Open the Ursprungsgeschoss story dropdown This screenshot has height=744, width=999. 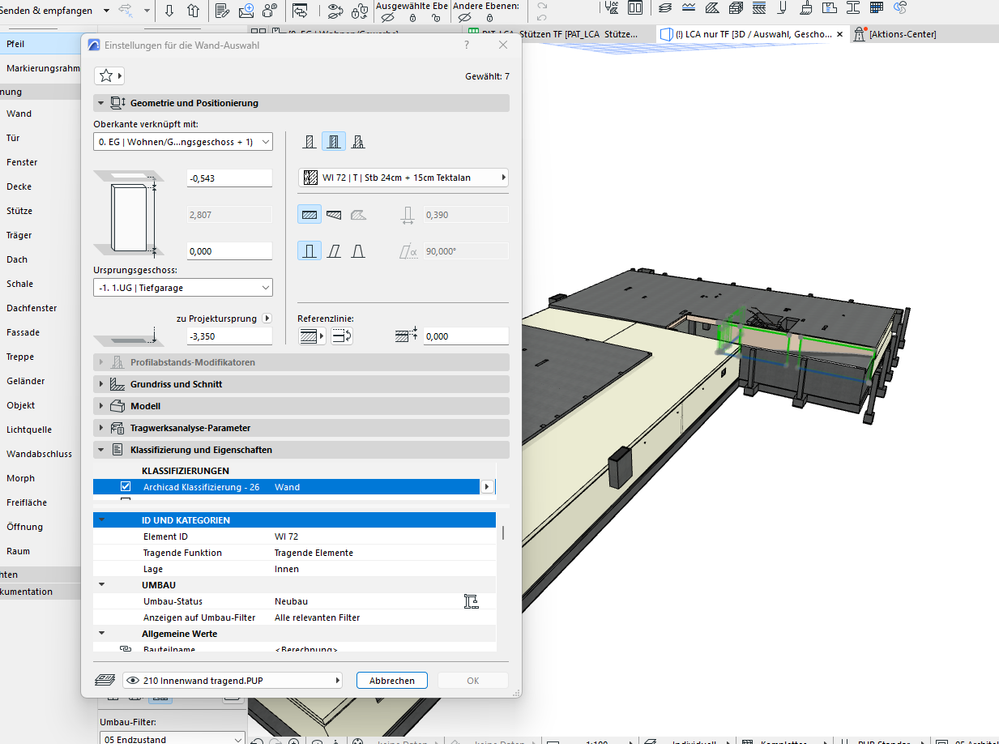pos(182,288)
